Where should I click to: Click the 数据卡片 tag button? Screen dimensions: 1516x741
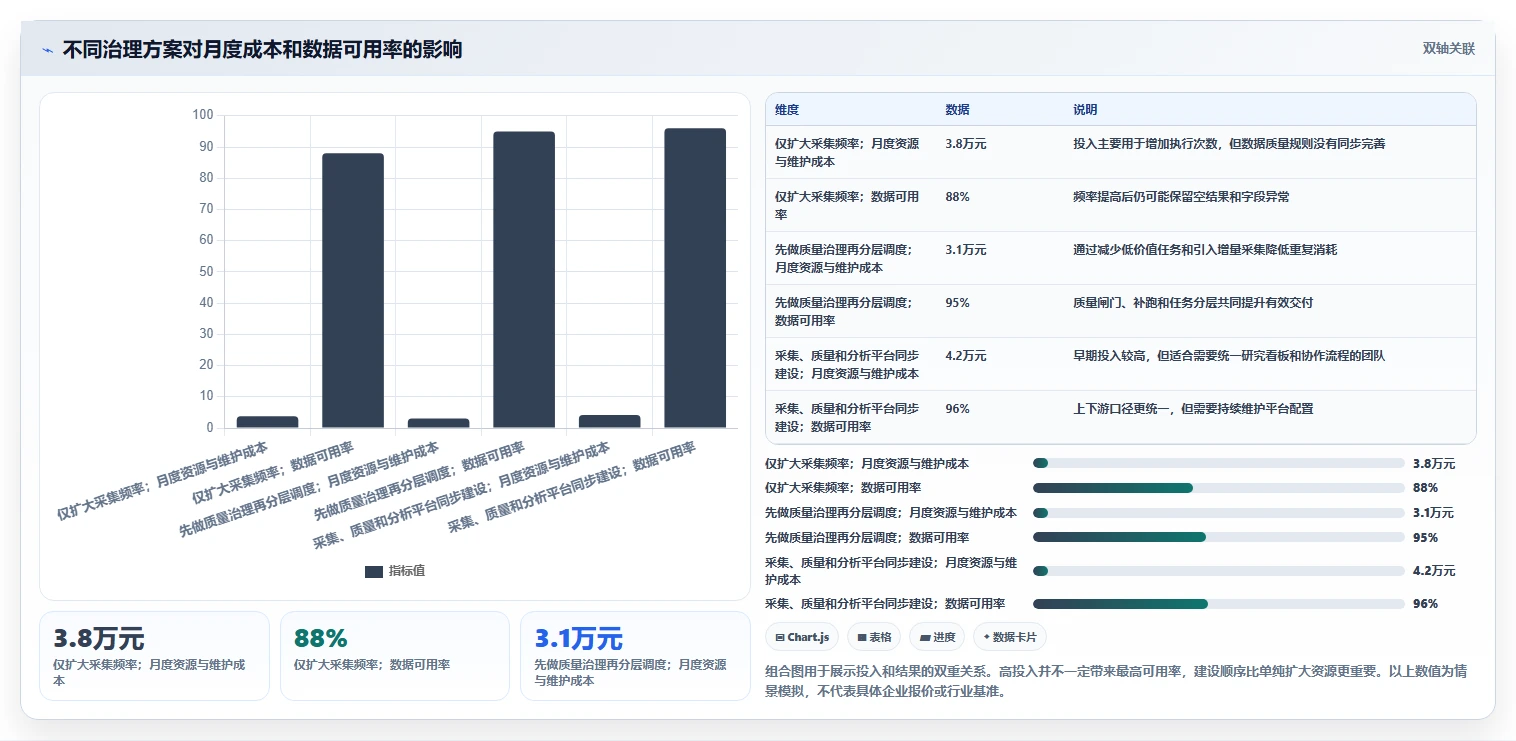[x=1009, y=637]
